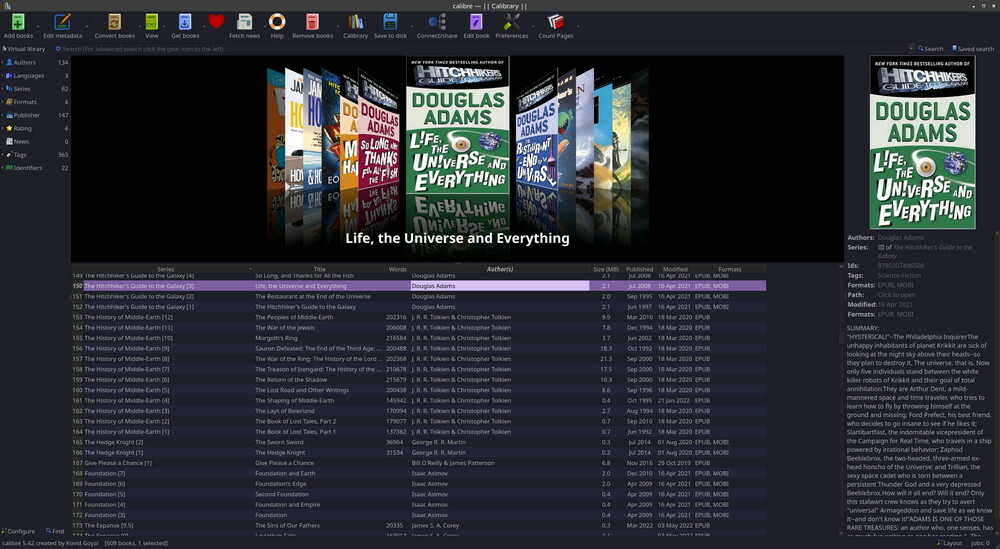Select row Give Please a Chance title
The height and width of the screenshot is (549, 1000).
(x=284, y=463)
